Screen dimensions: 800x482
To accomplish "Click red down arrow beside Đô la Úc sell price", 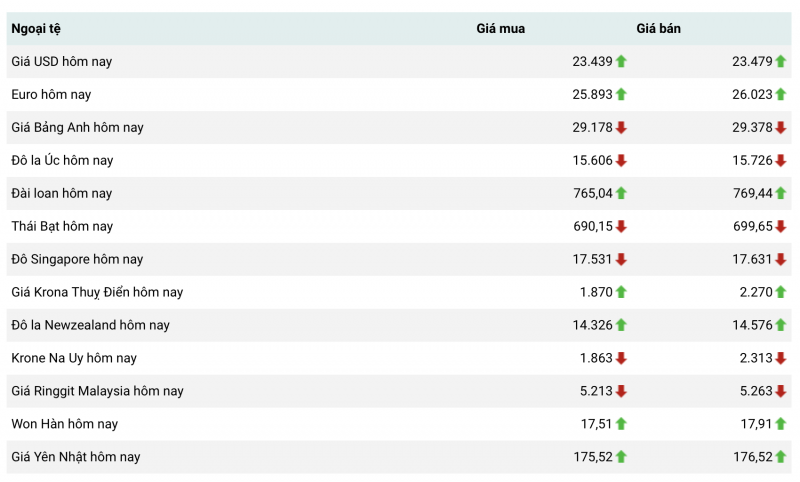I will pyautogui.click(x=781, y=160).
